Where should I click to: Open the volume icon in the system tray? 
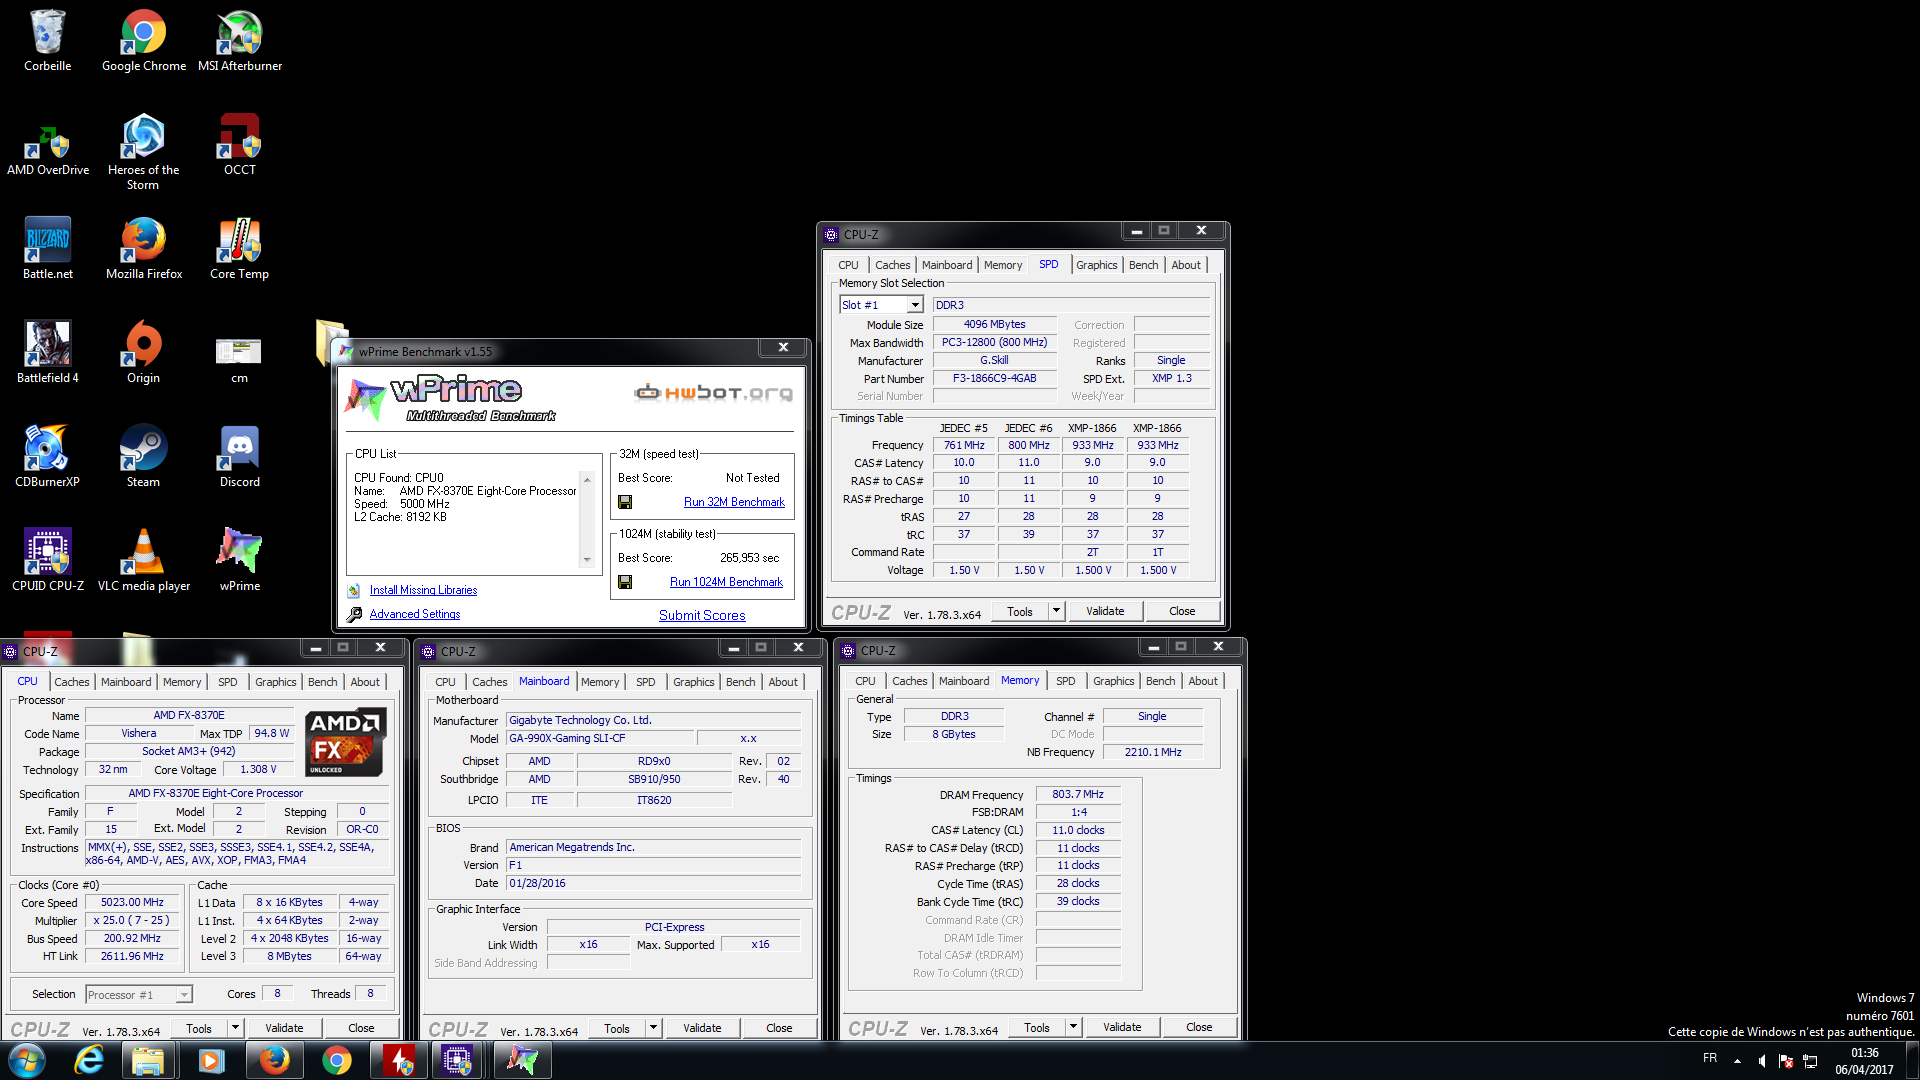pos(1762,1061)
